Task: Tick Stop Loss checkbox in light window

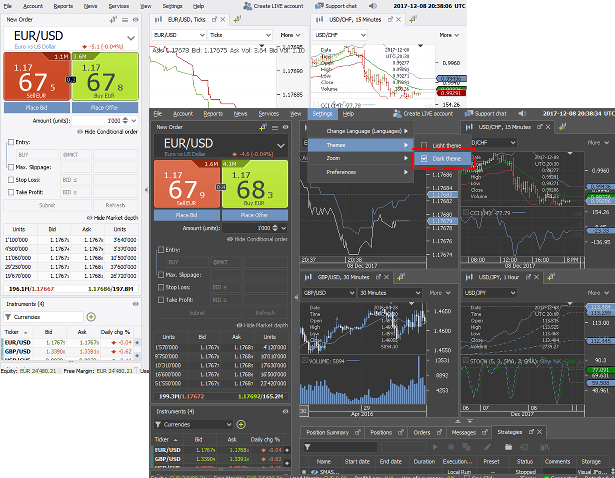Action: 12,180
